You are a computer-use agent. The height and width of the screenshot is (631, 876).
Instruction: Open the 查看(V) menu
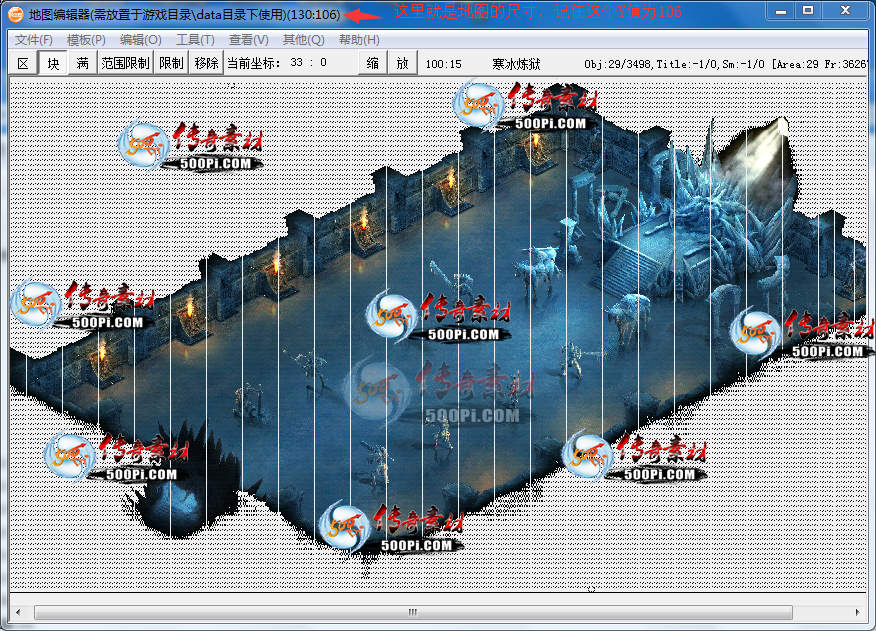click(249, 40)
